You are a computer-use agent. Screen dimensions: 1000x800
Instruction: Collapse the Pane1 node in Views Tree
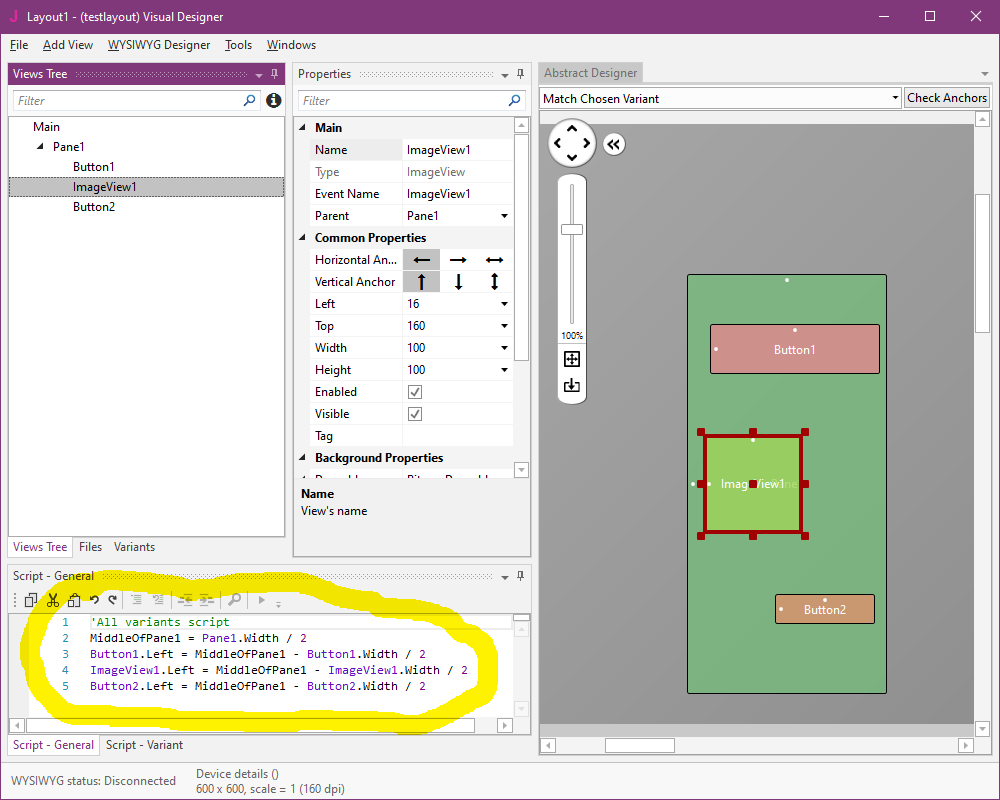(40, 146)
